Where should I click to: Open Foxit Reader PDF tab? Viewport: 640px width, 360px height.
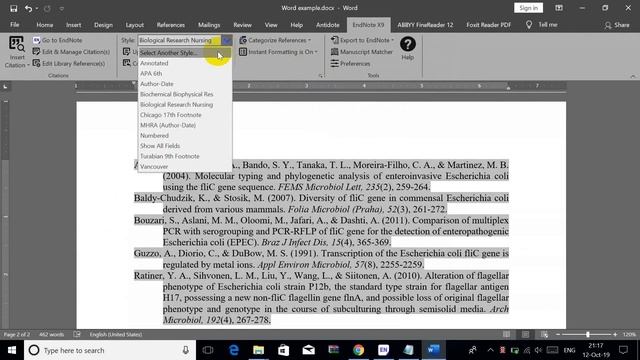pyautogui.click(x=489, y=25)
